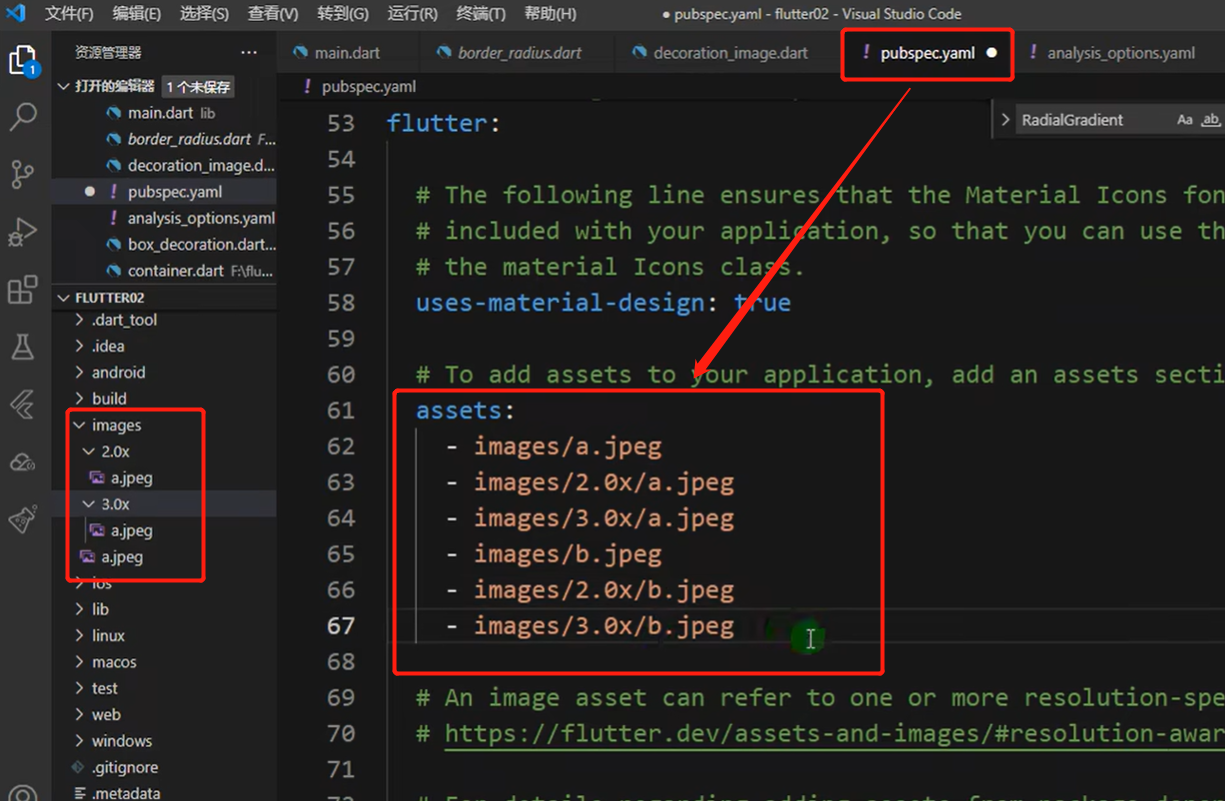Open .gitignore in the file tree
The image size is (1225, 801).
[x=124, y=767]
